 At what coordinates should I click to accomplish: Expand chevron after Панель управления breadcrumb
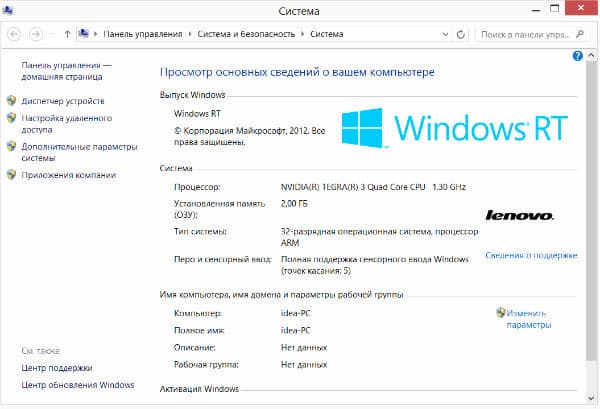point(190,34)
